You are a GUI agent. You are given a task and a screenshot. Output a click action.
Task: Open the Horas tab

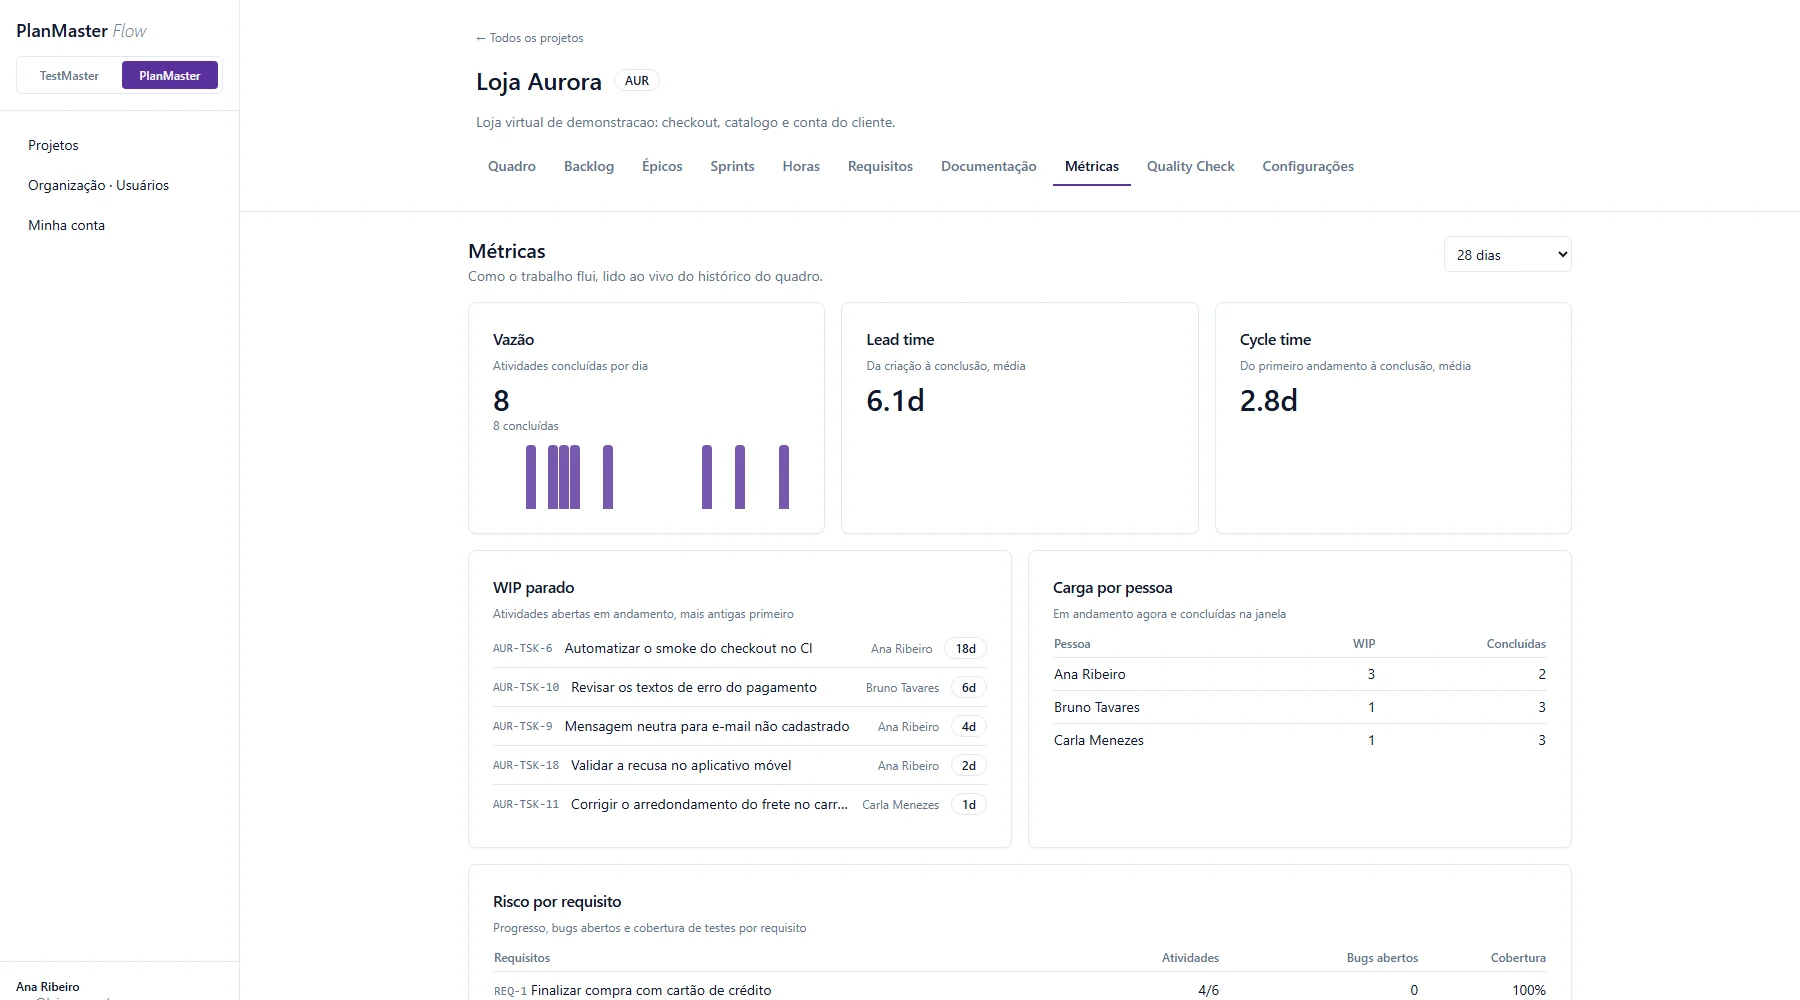801,166
